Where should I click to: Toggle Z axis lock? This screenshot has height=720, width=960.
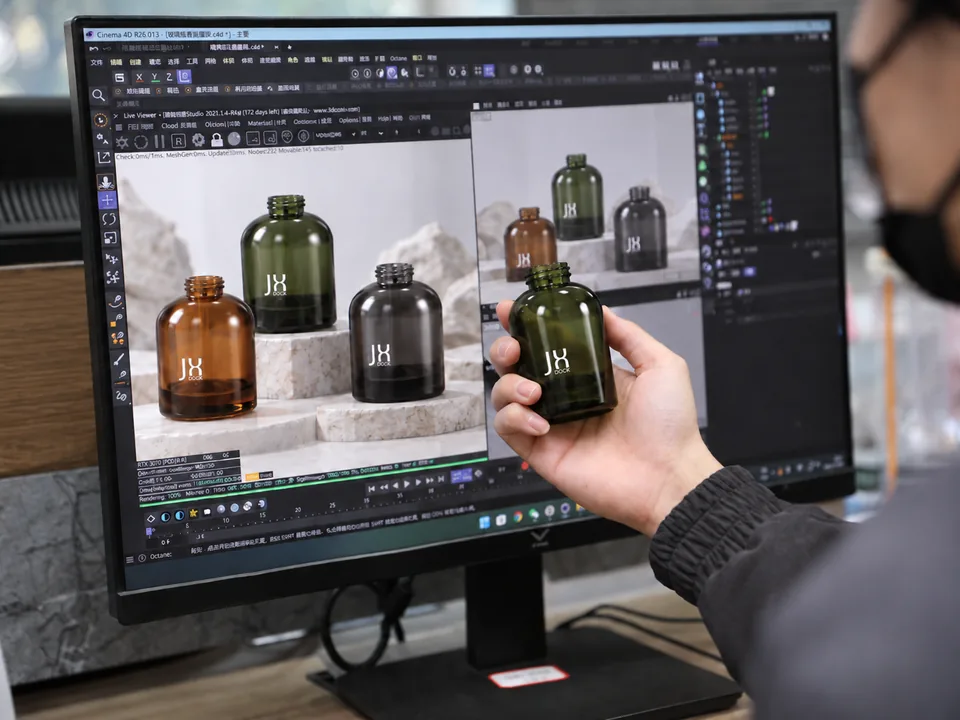click(169, 77)
